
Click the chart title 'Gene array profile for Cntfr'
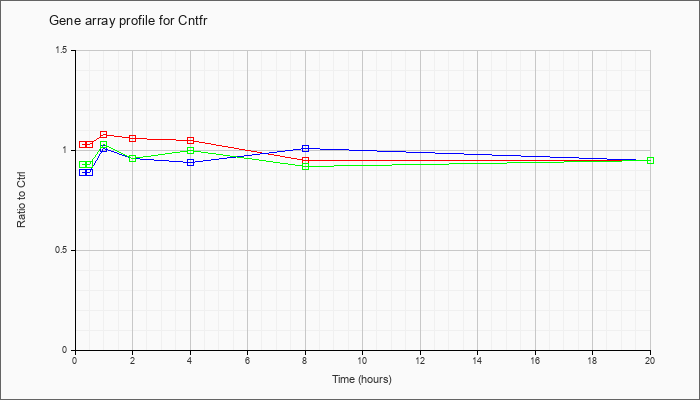tap(128, 20)
